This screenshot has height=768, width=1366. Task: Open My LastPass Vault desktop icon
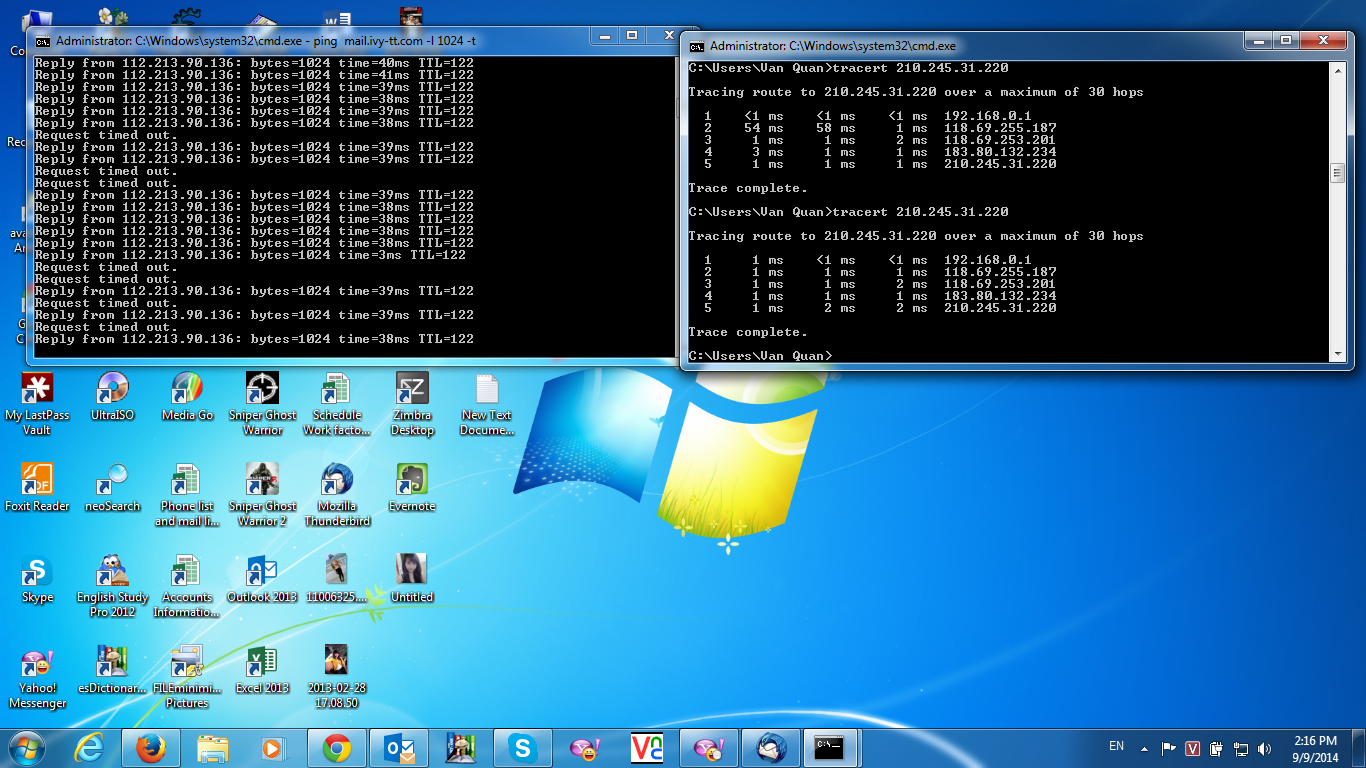tap(37, 404)
